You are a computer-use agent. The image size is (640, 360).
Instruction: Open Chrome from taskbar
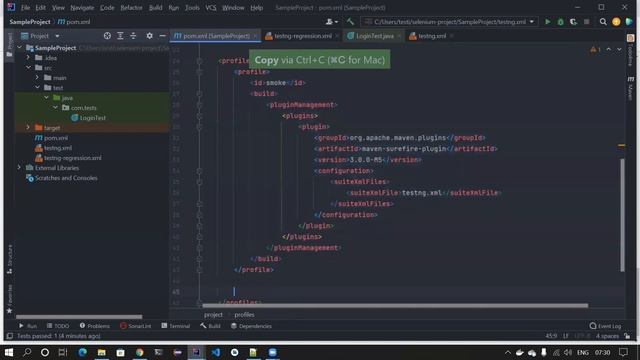pos(140,352)
